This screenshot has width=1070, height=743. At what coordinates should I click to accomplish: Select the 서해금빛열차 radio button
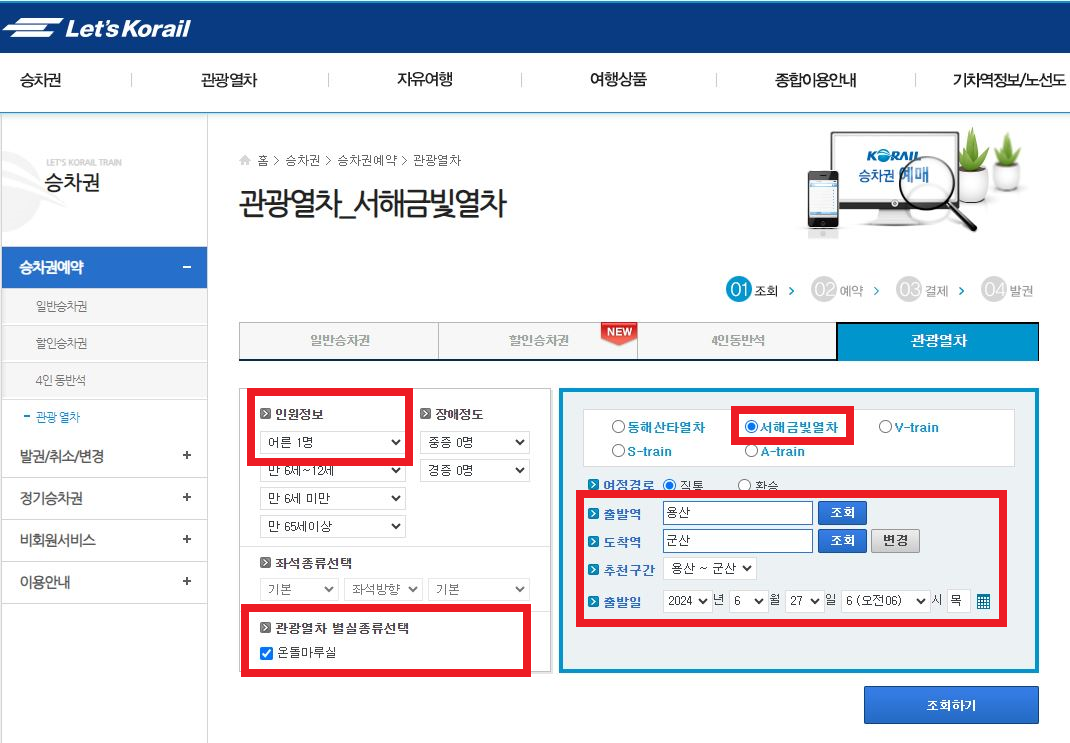[x=751, y=426]
